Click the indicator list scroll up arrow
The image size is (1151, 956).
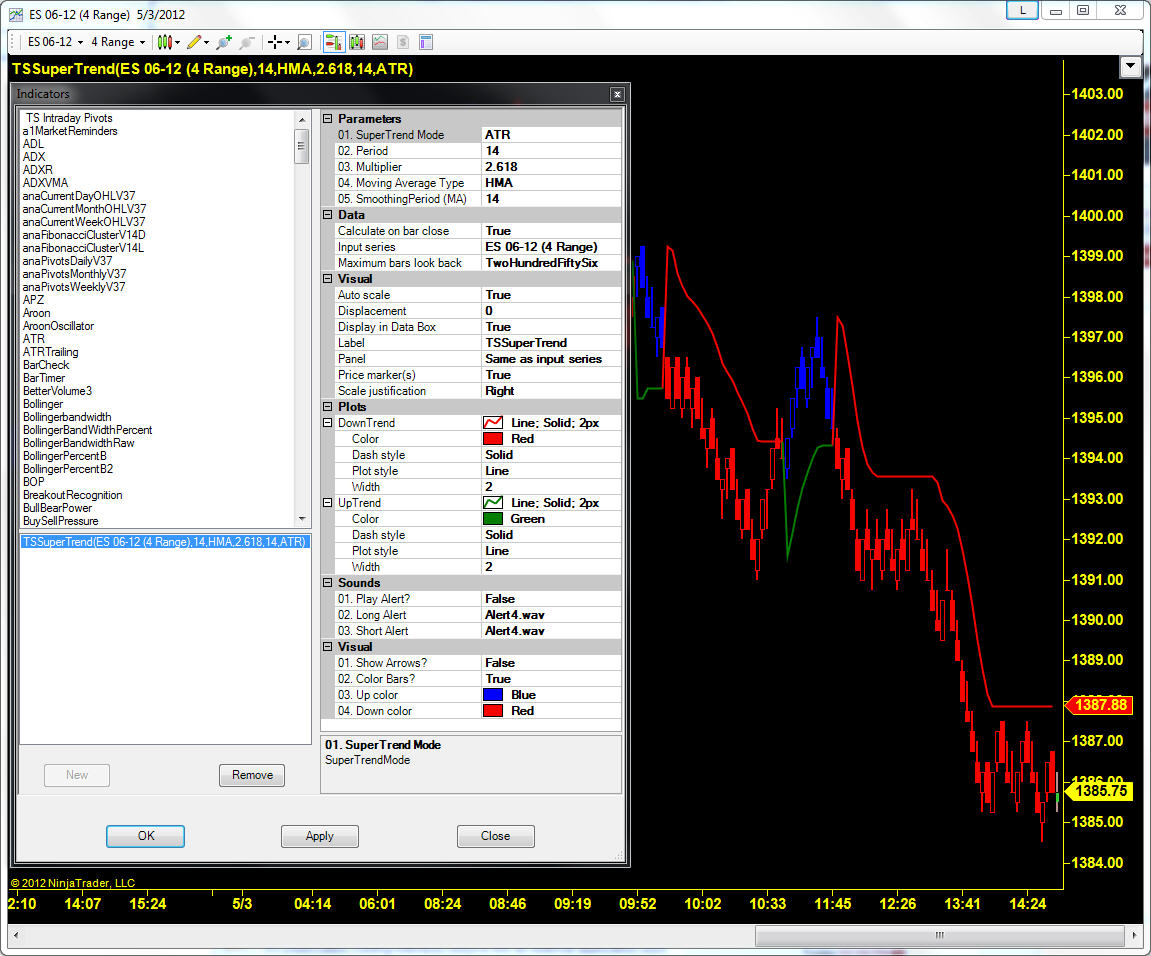tap(302, 119)
